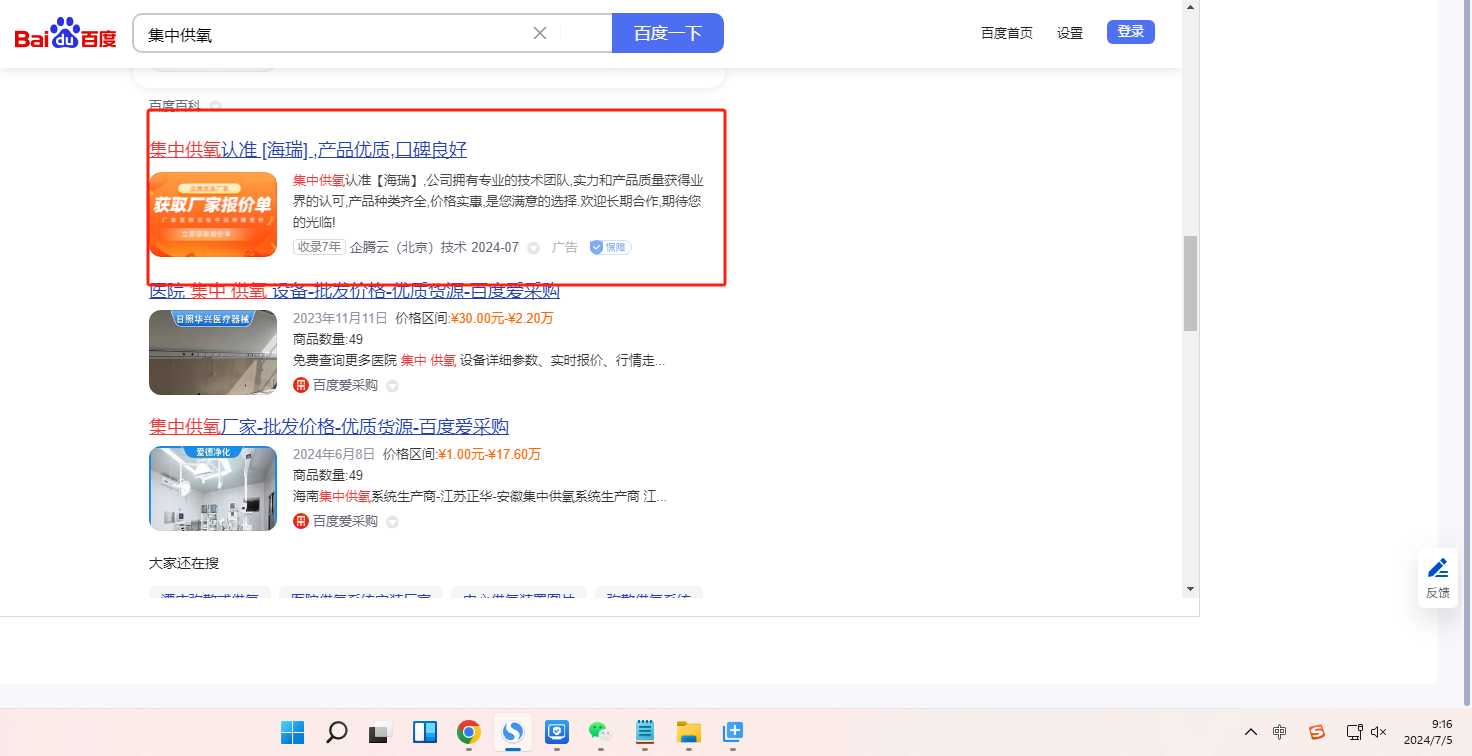Expand dropdown arrow next to 企腾云 advertiser
Viewport: 1472px width, 756px height.
pyautogui.click(x=533, y=248)
